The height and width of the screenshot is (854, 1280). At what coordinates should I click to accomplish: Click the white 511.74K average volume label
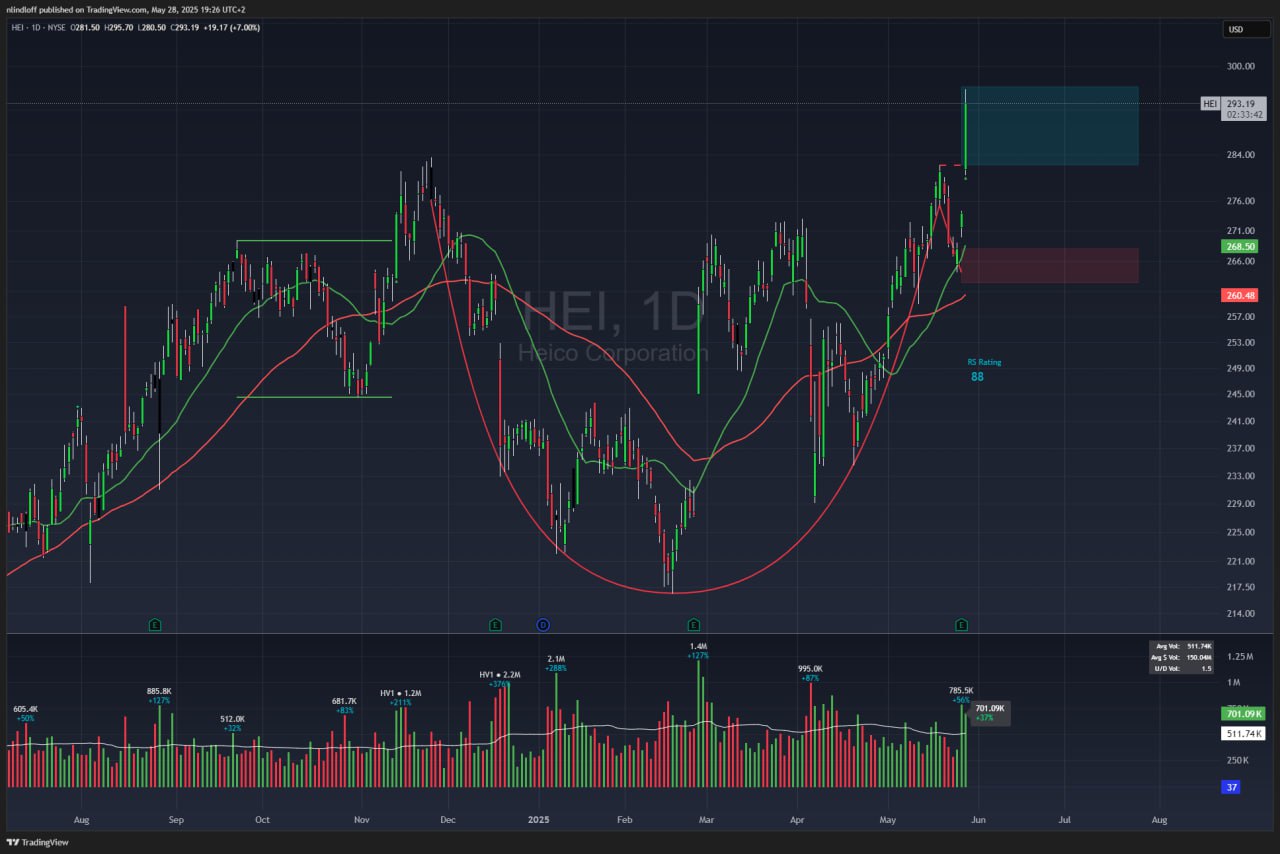[x=1244, y=734]
